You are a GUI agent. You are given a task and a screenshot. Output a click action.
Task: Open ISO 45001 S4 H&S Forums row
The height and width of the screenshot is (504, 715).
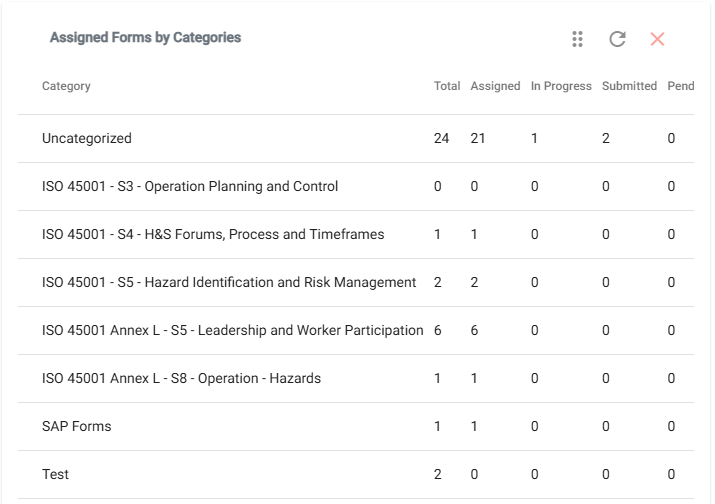(356, 234)
